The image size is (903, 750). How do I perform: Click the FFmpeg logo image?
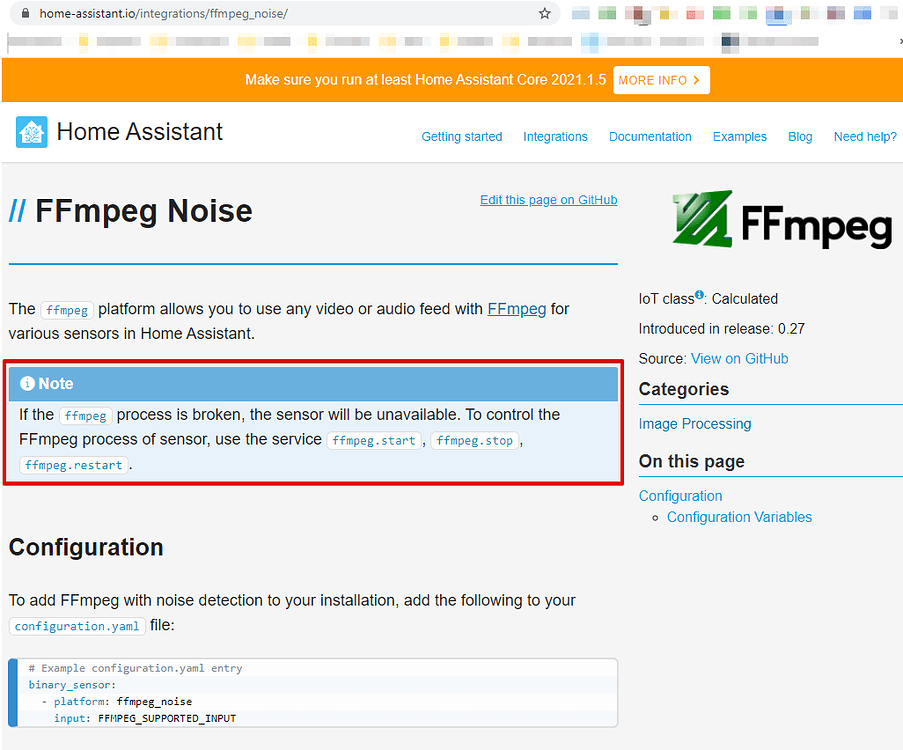click(782, 219)
